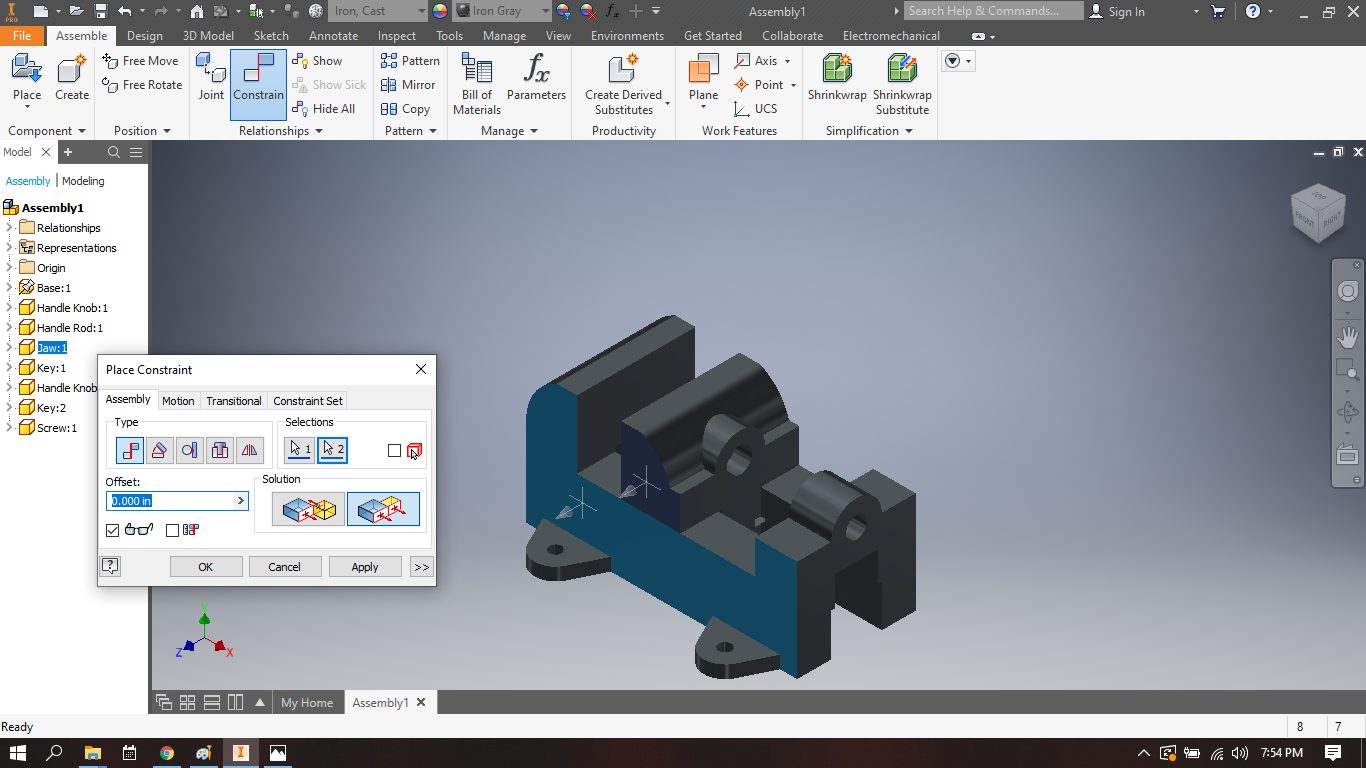
Task: Toggle the Pick part first checkbox
Action: 393,450
